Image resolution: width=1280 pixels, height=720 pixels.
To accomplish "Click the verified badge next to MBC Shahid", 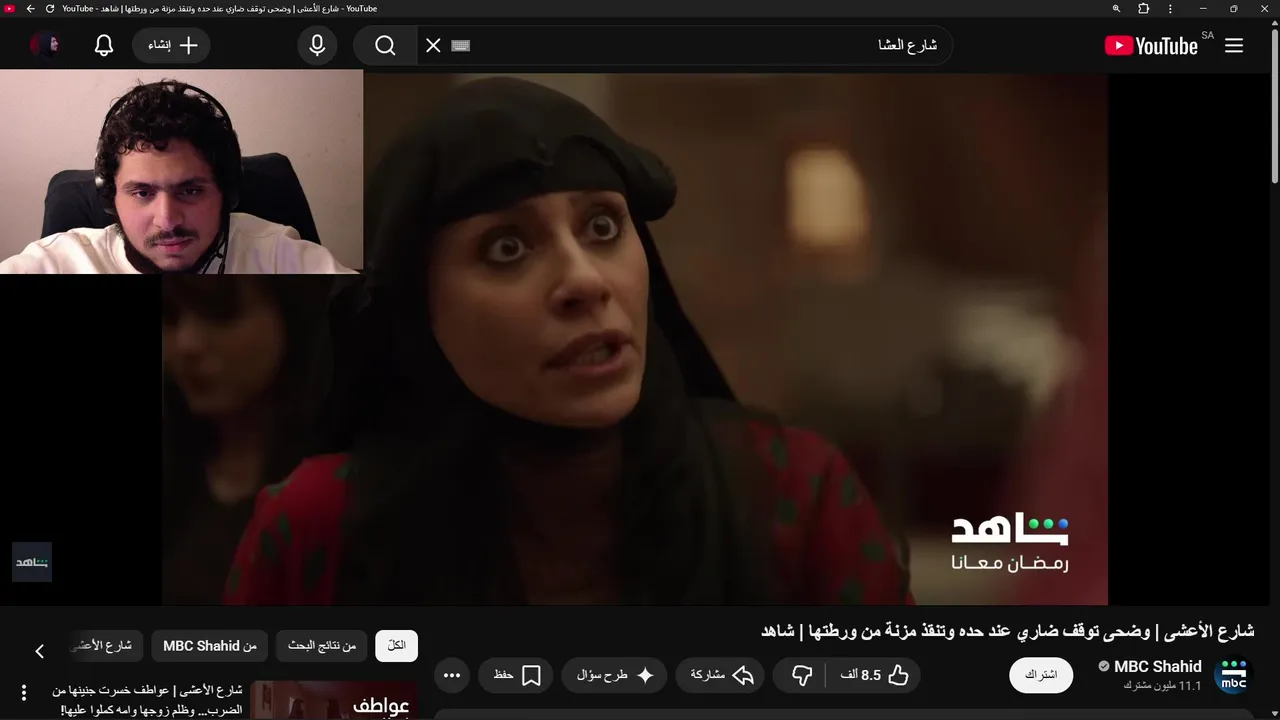I will pyautogui.click(x=1104, y=667).
